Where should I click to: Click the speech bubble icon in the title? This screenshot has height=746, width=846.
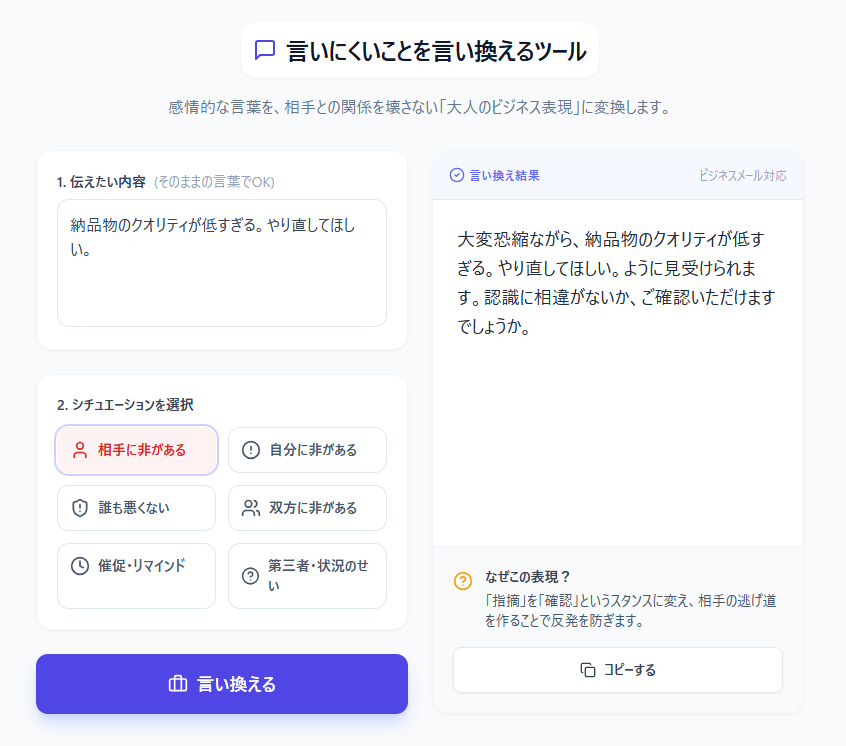[x=263, y=47]
